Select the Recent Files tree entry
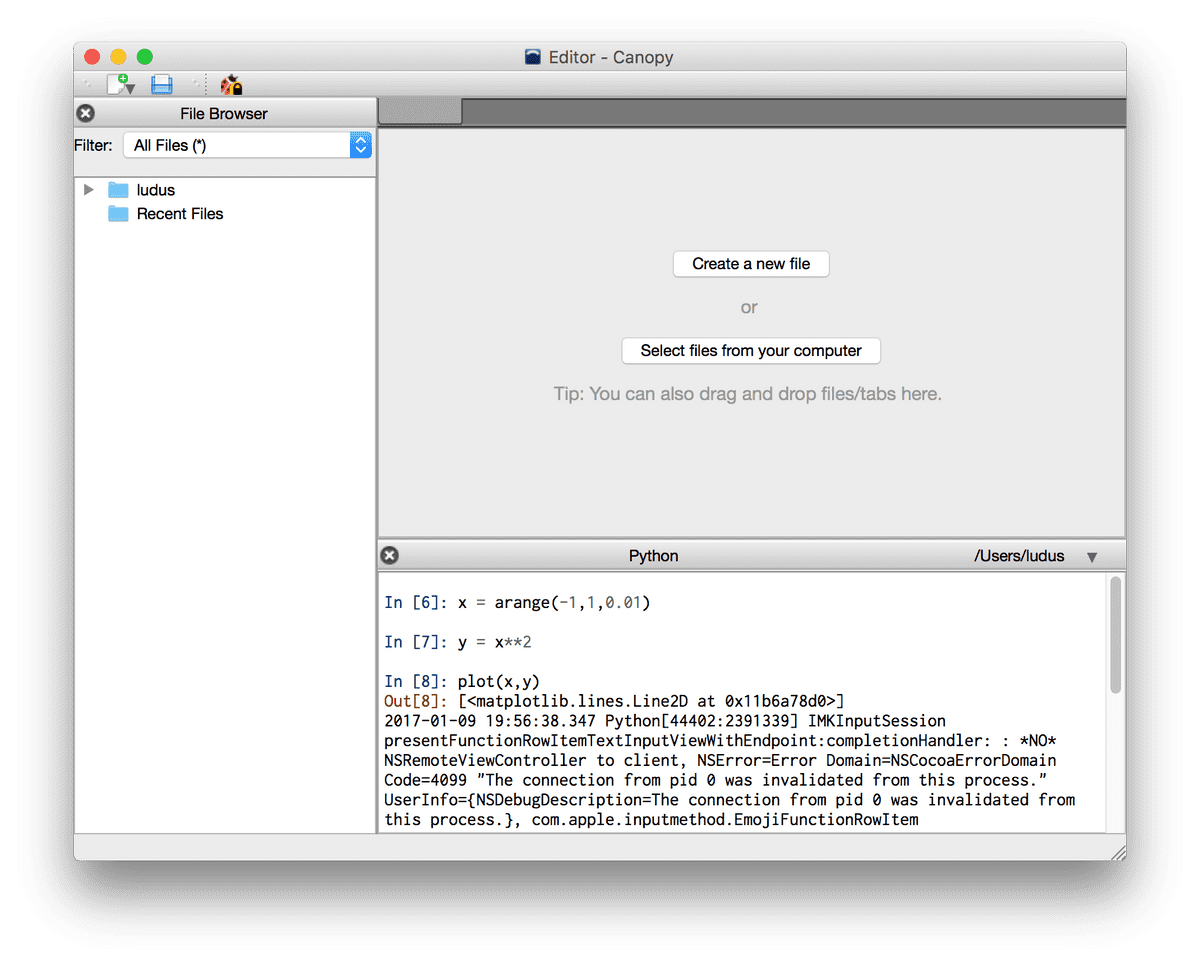The image size is (1200, 966). (180, 214)
